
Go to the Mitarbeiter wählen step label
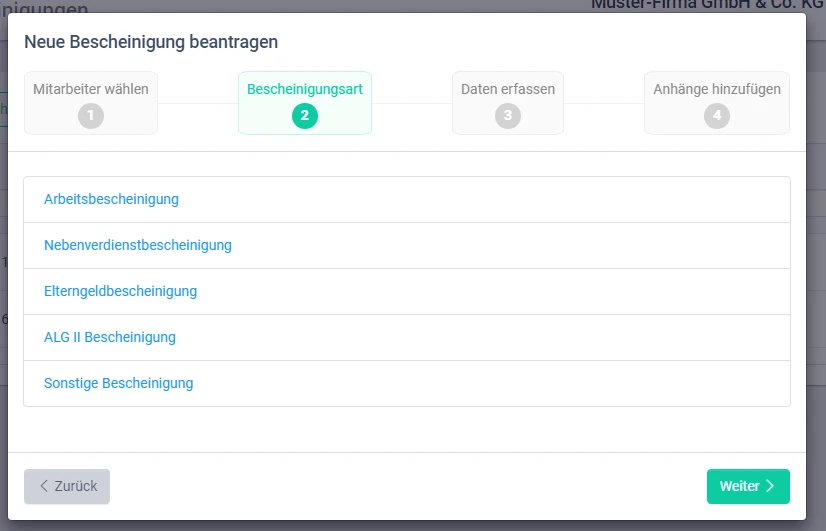91,89
